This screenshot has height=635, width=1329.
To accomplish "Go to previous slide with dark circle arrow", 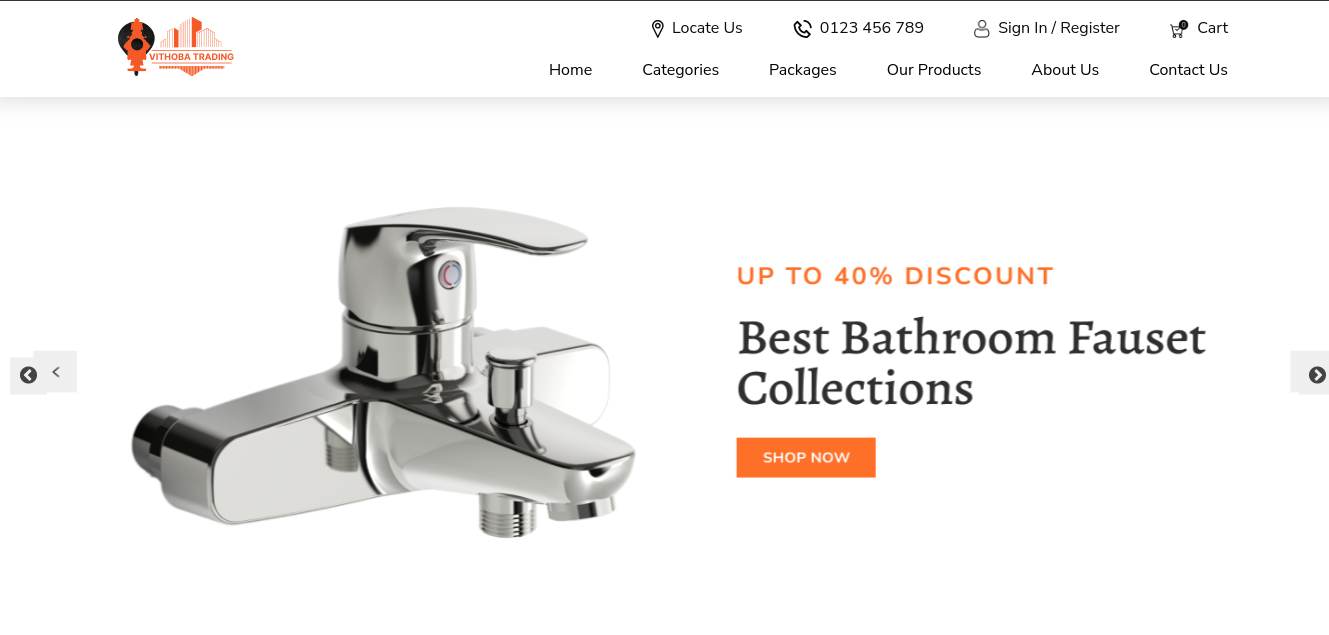I will coord(28,375).
